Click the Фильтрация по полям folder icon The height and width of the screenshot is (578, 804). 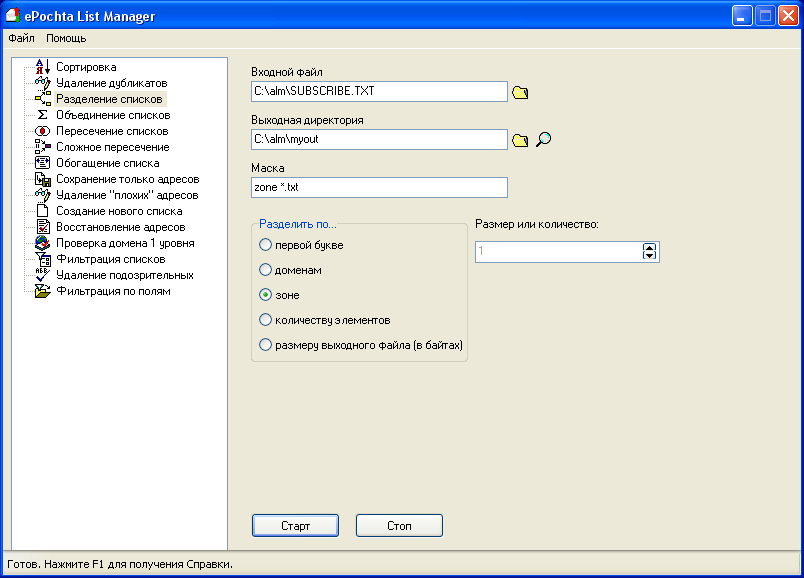click(42, 291)
